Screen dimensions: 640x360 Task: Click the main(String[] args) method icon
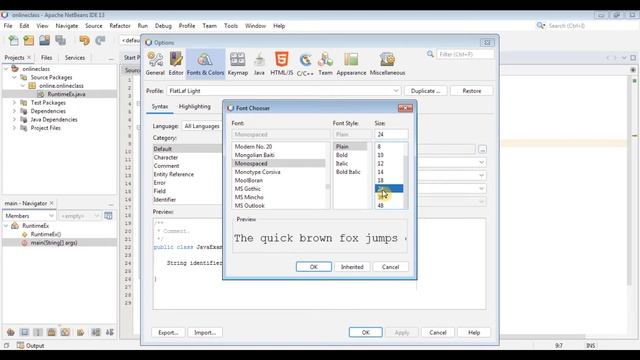24,242
